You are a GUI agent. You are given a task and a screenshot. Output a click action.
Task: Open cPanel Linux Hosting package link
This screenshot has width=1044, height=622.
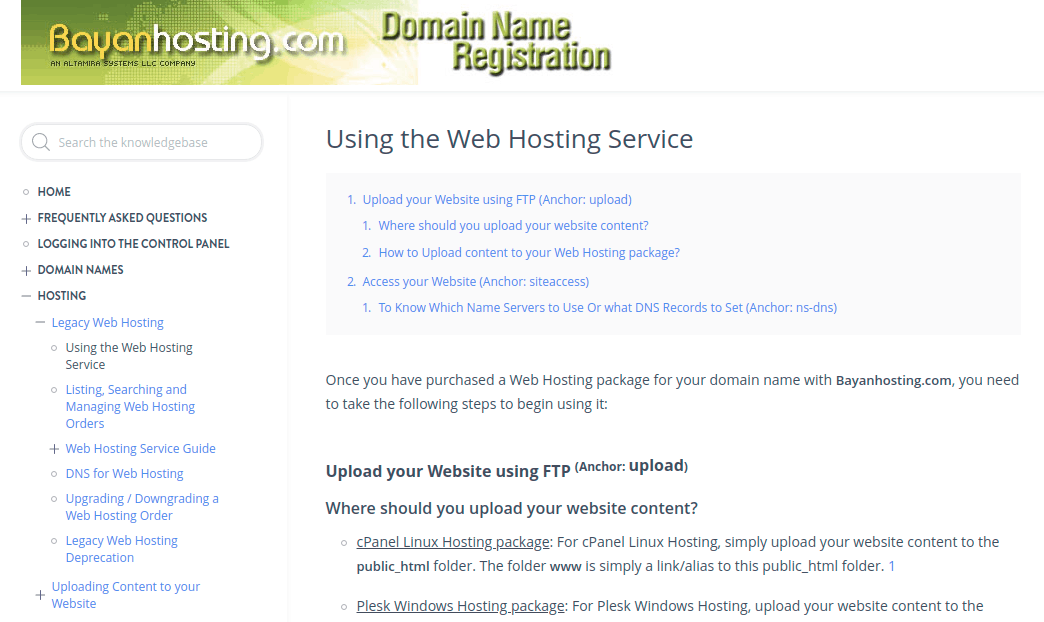tap(453, 542)
